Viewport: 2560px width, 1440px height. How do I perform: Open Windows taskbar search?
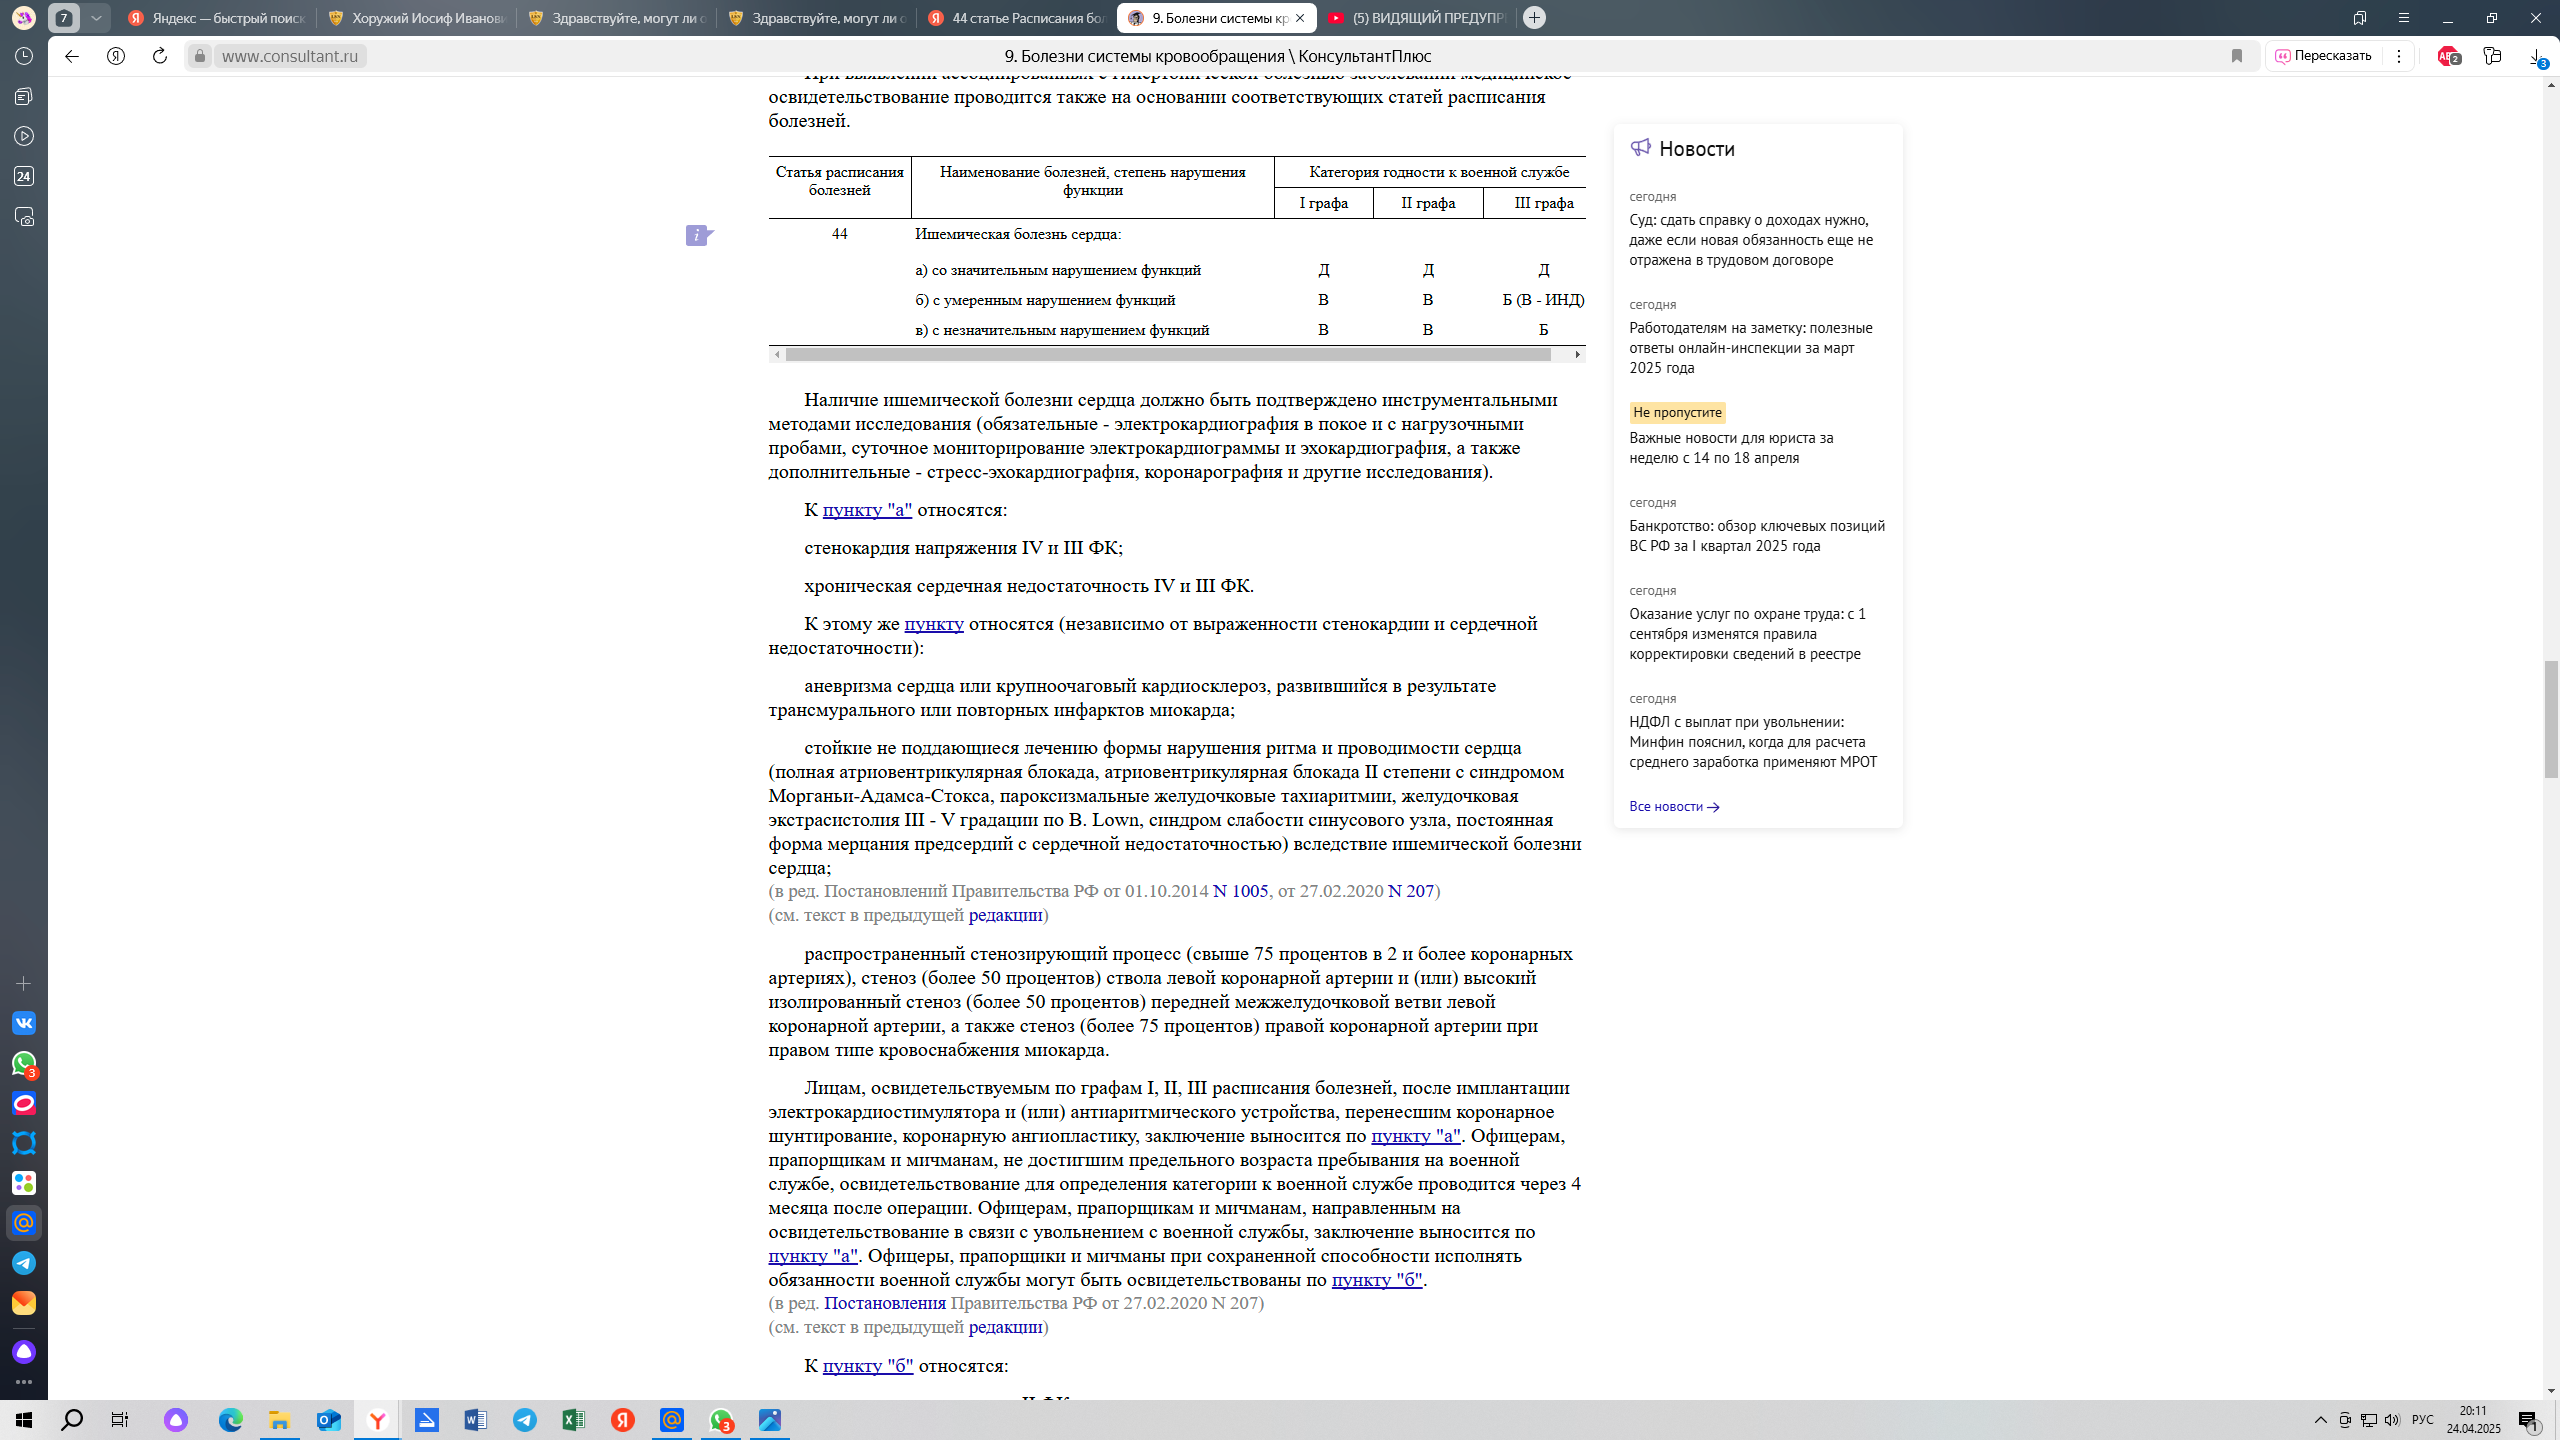(72, 1420)
